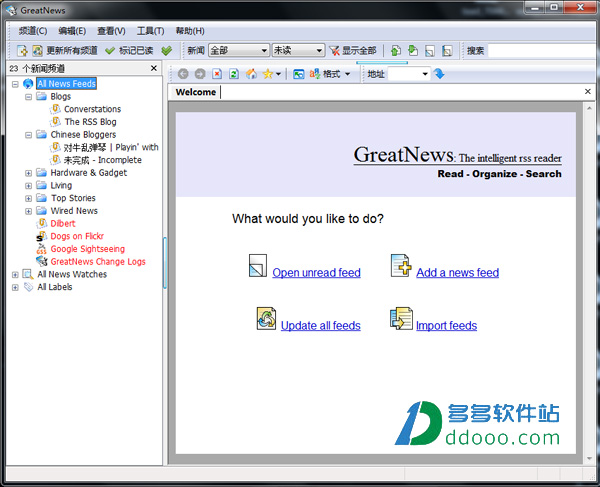
Task: Expand the All Labels node
Action: tap(15, 287)
